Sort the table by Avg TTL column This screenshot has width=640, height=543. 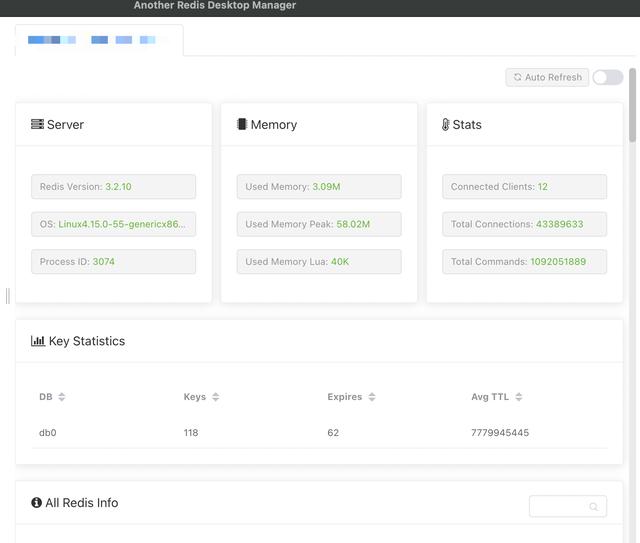tap(519, 397)
